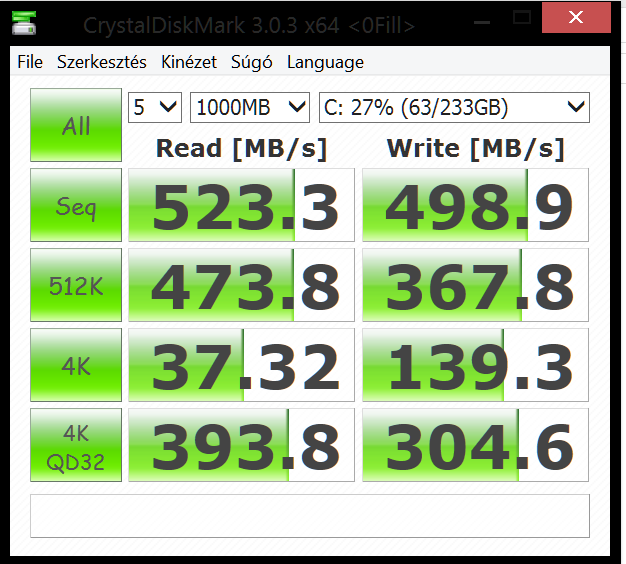
Task: Click the Read [MB/s] column header
Action: click(241, 148)
